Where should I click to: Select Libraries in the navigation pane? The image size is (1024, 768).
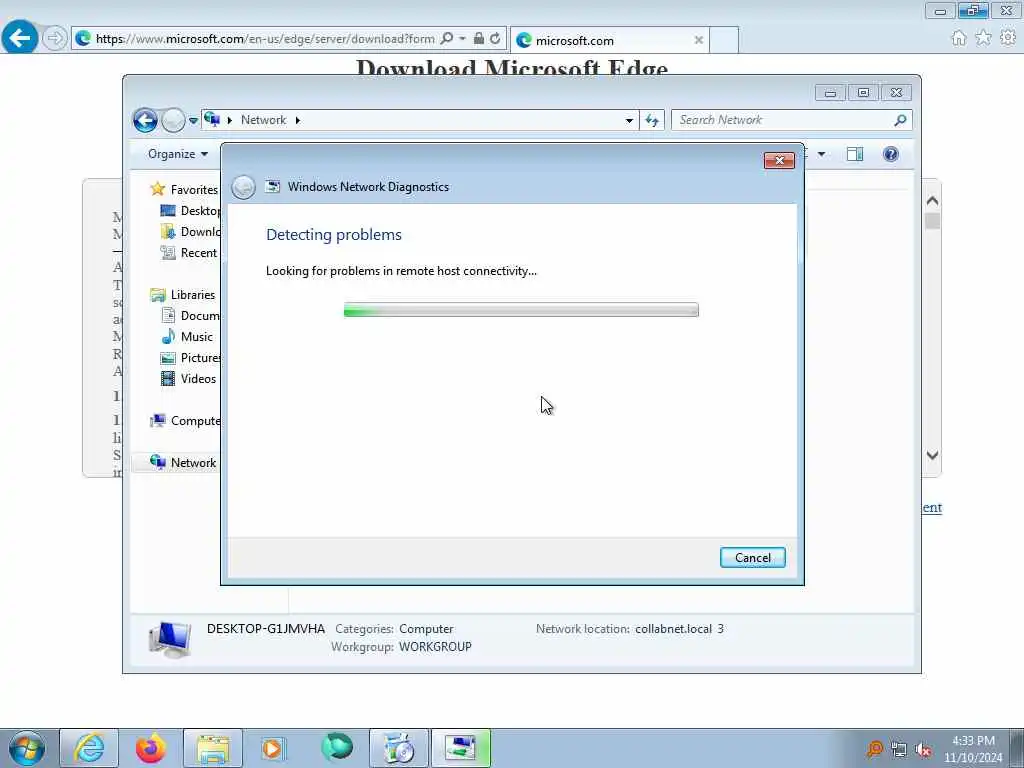point(183,295)
